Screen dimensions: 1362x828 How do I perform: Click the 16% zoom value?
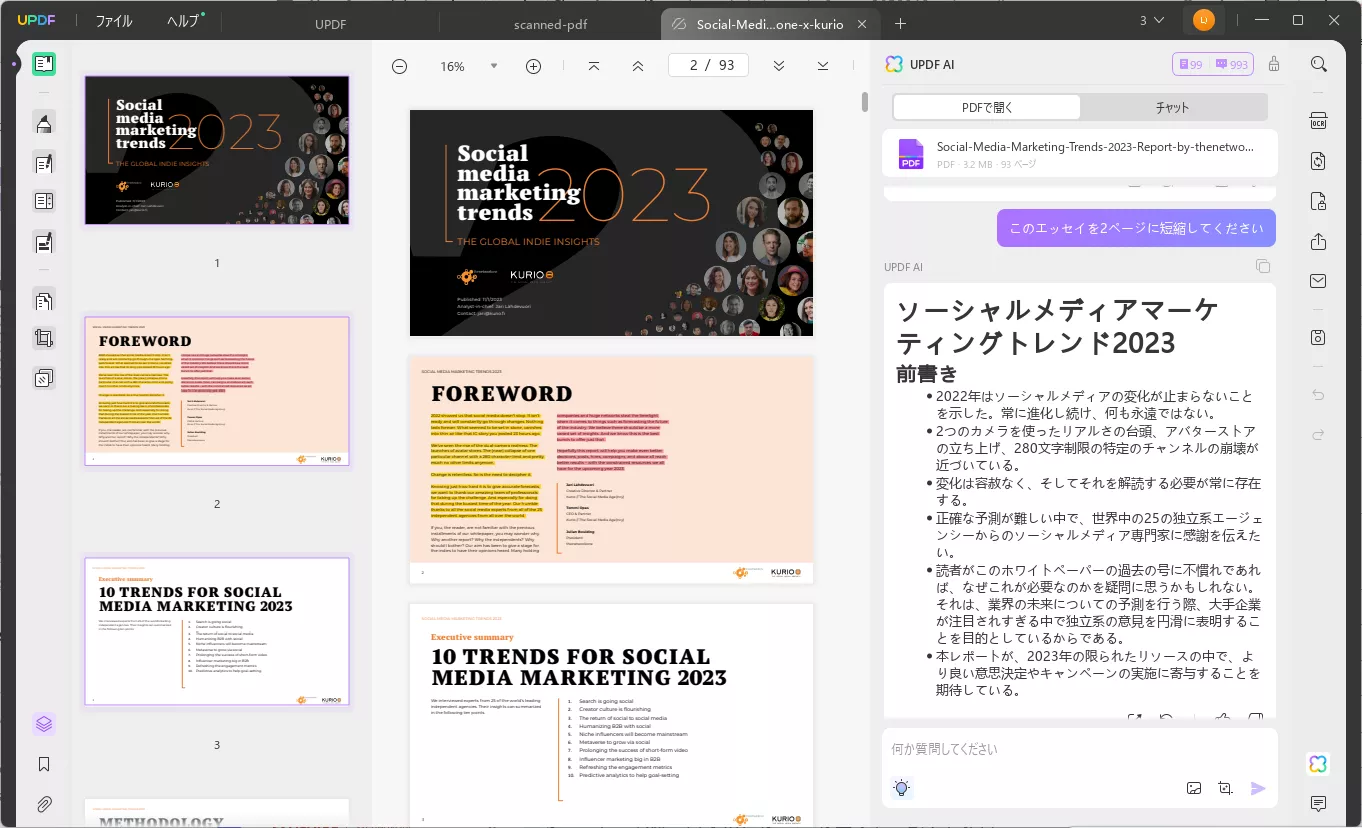click(452, 66)
